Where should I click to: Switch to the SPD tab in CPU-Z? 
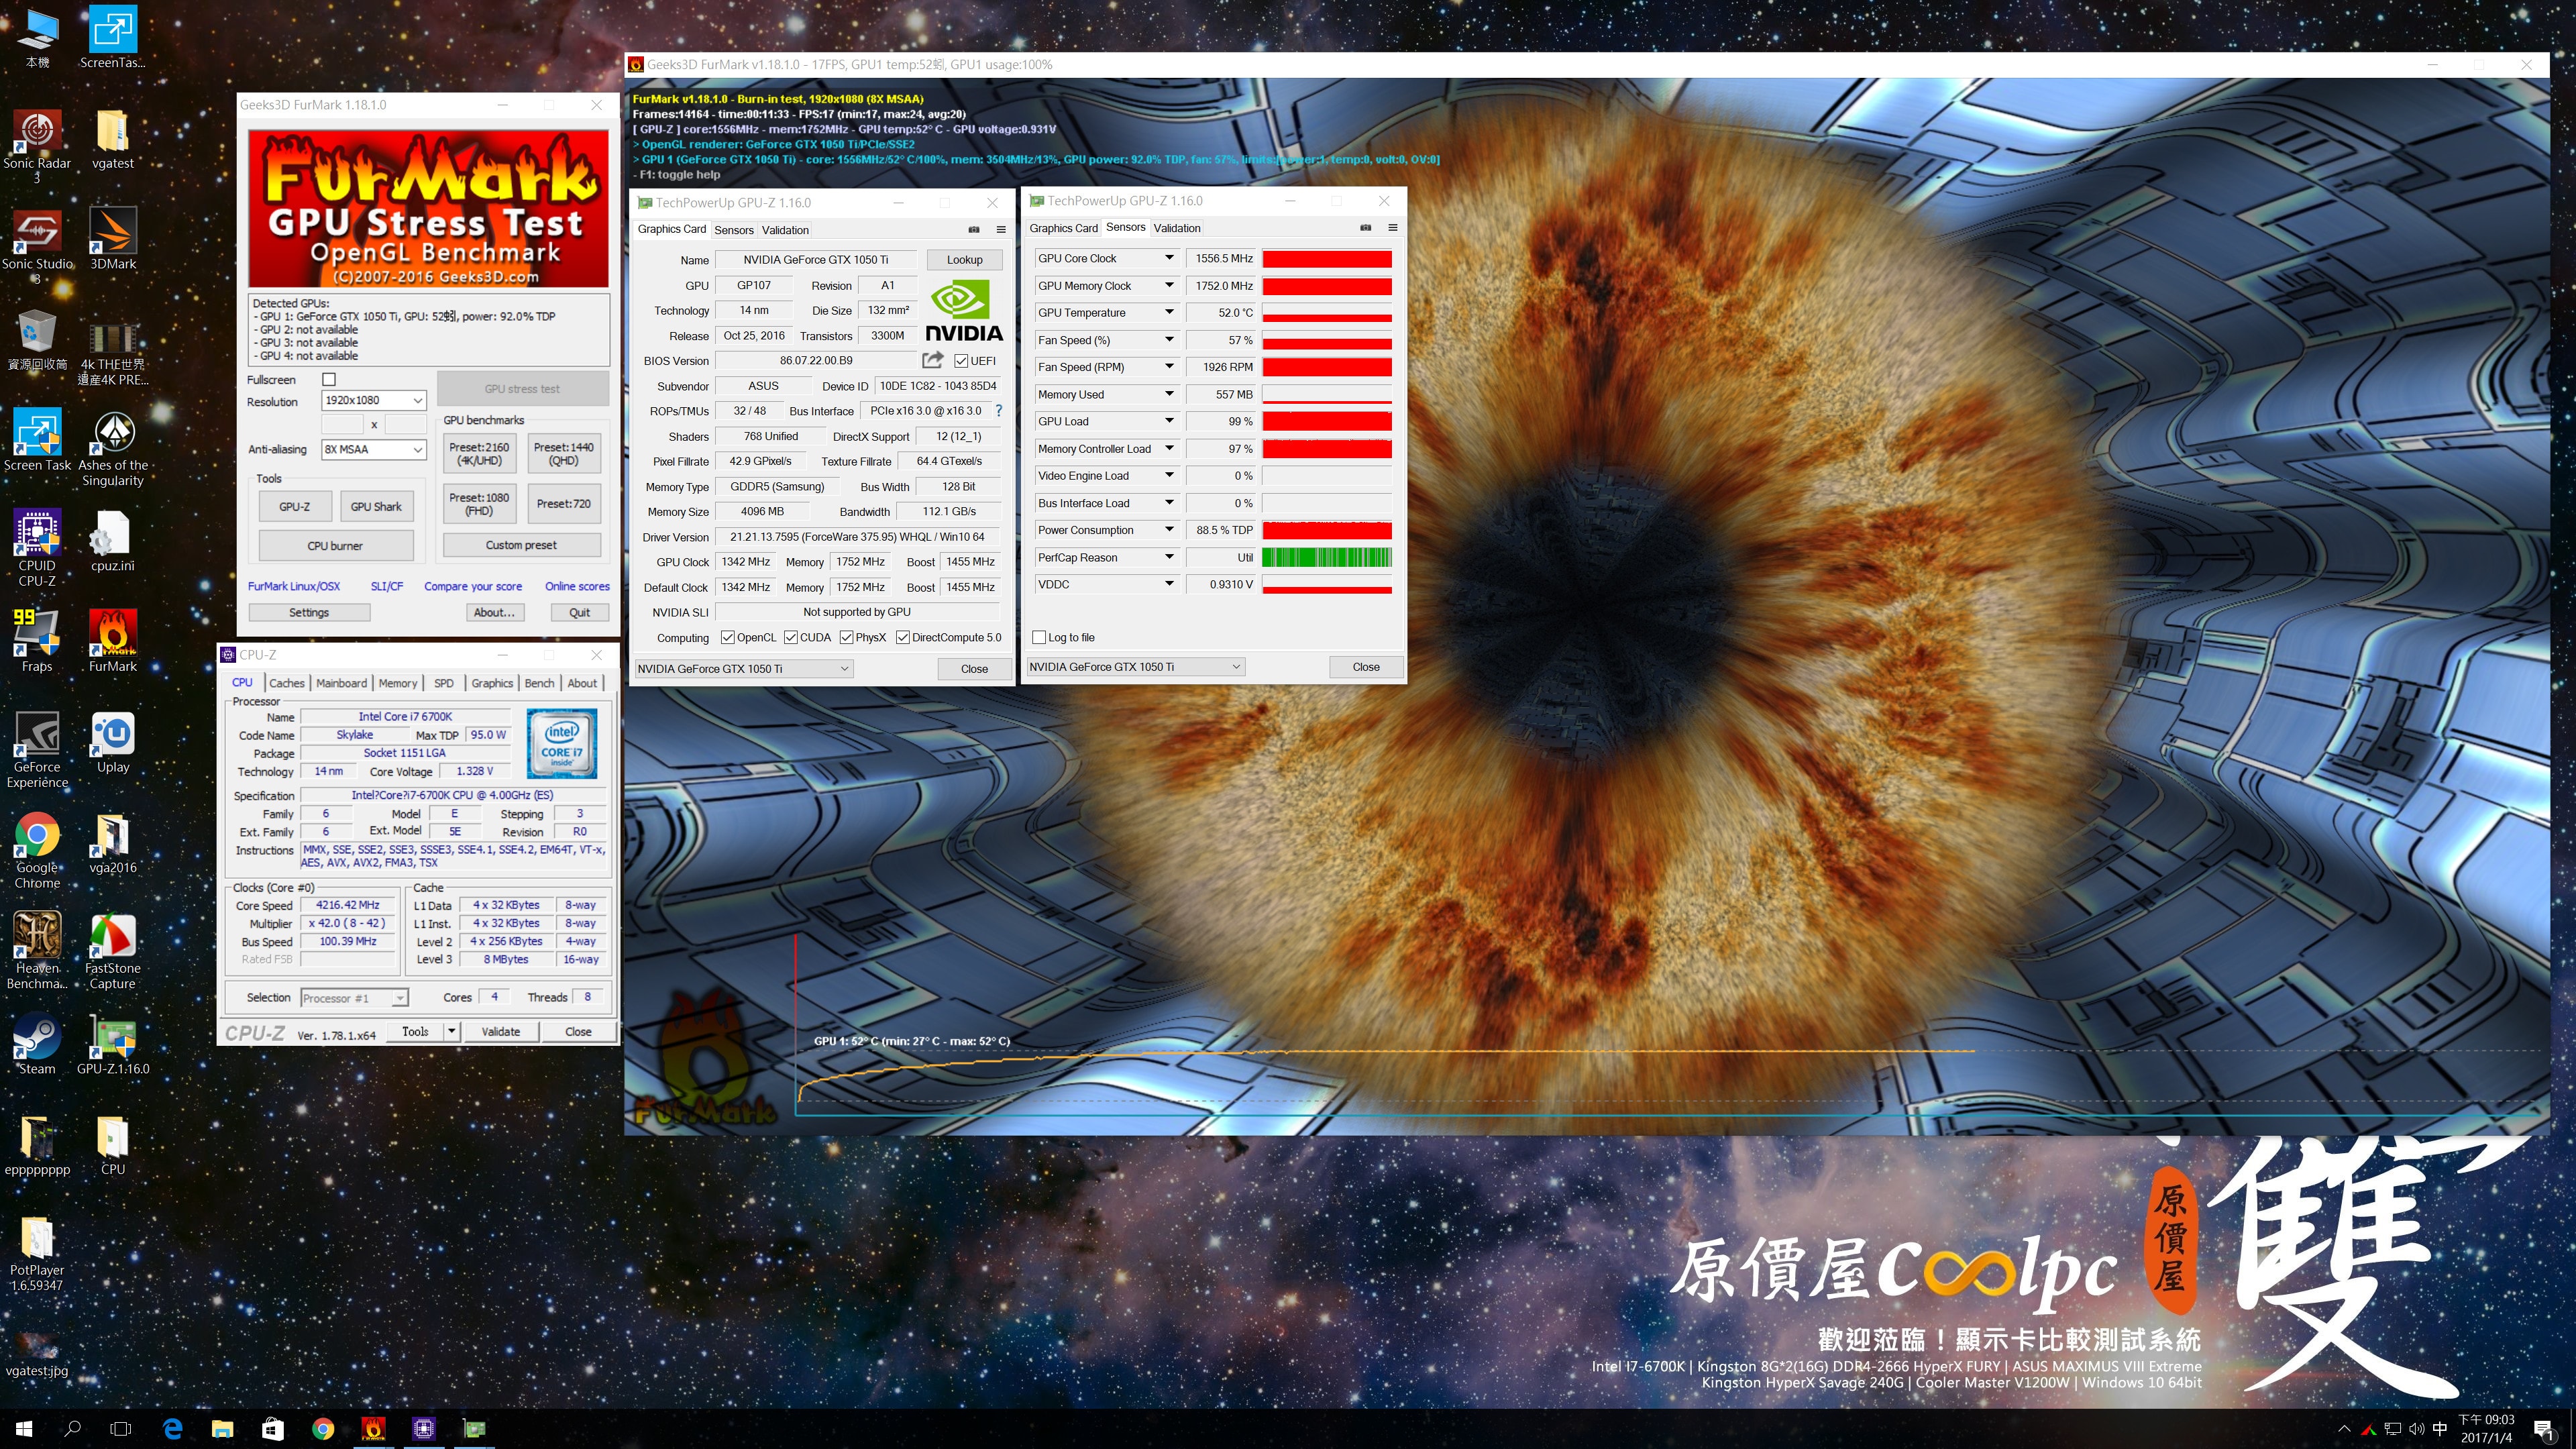point(444,683)
